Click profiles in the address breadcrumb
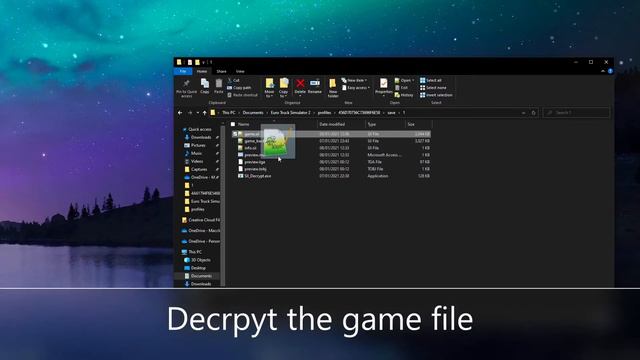 pyautogui.click(x=324, y=113)
